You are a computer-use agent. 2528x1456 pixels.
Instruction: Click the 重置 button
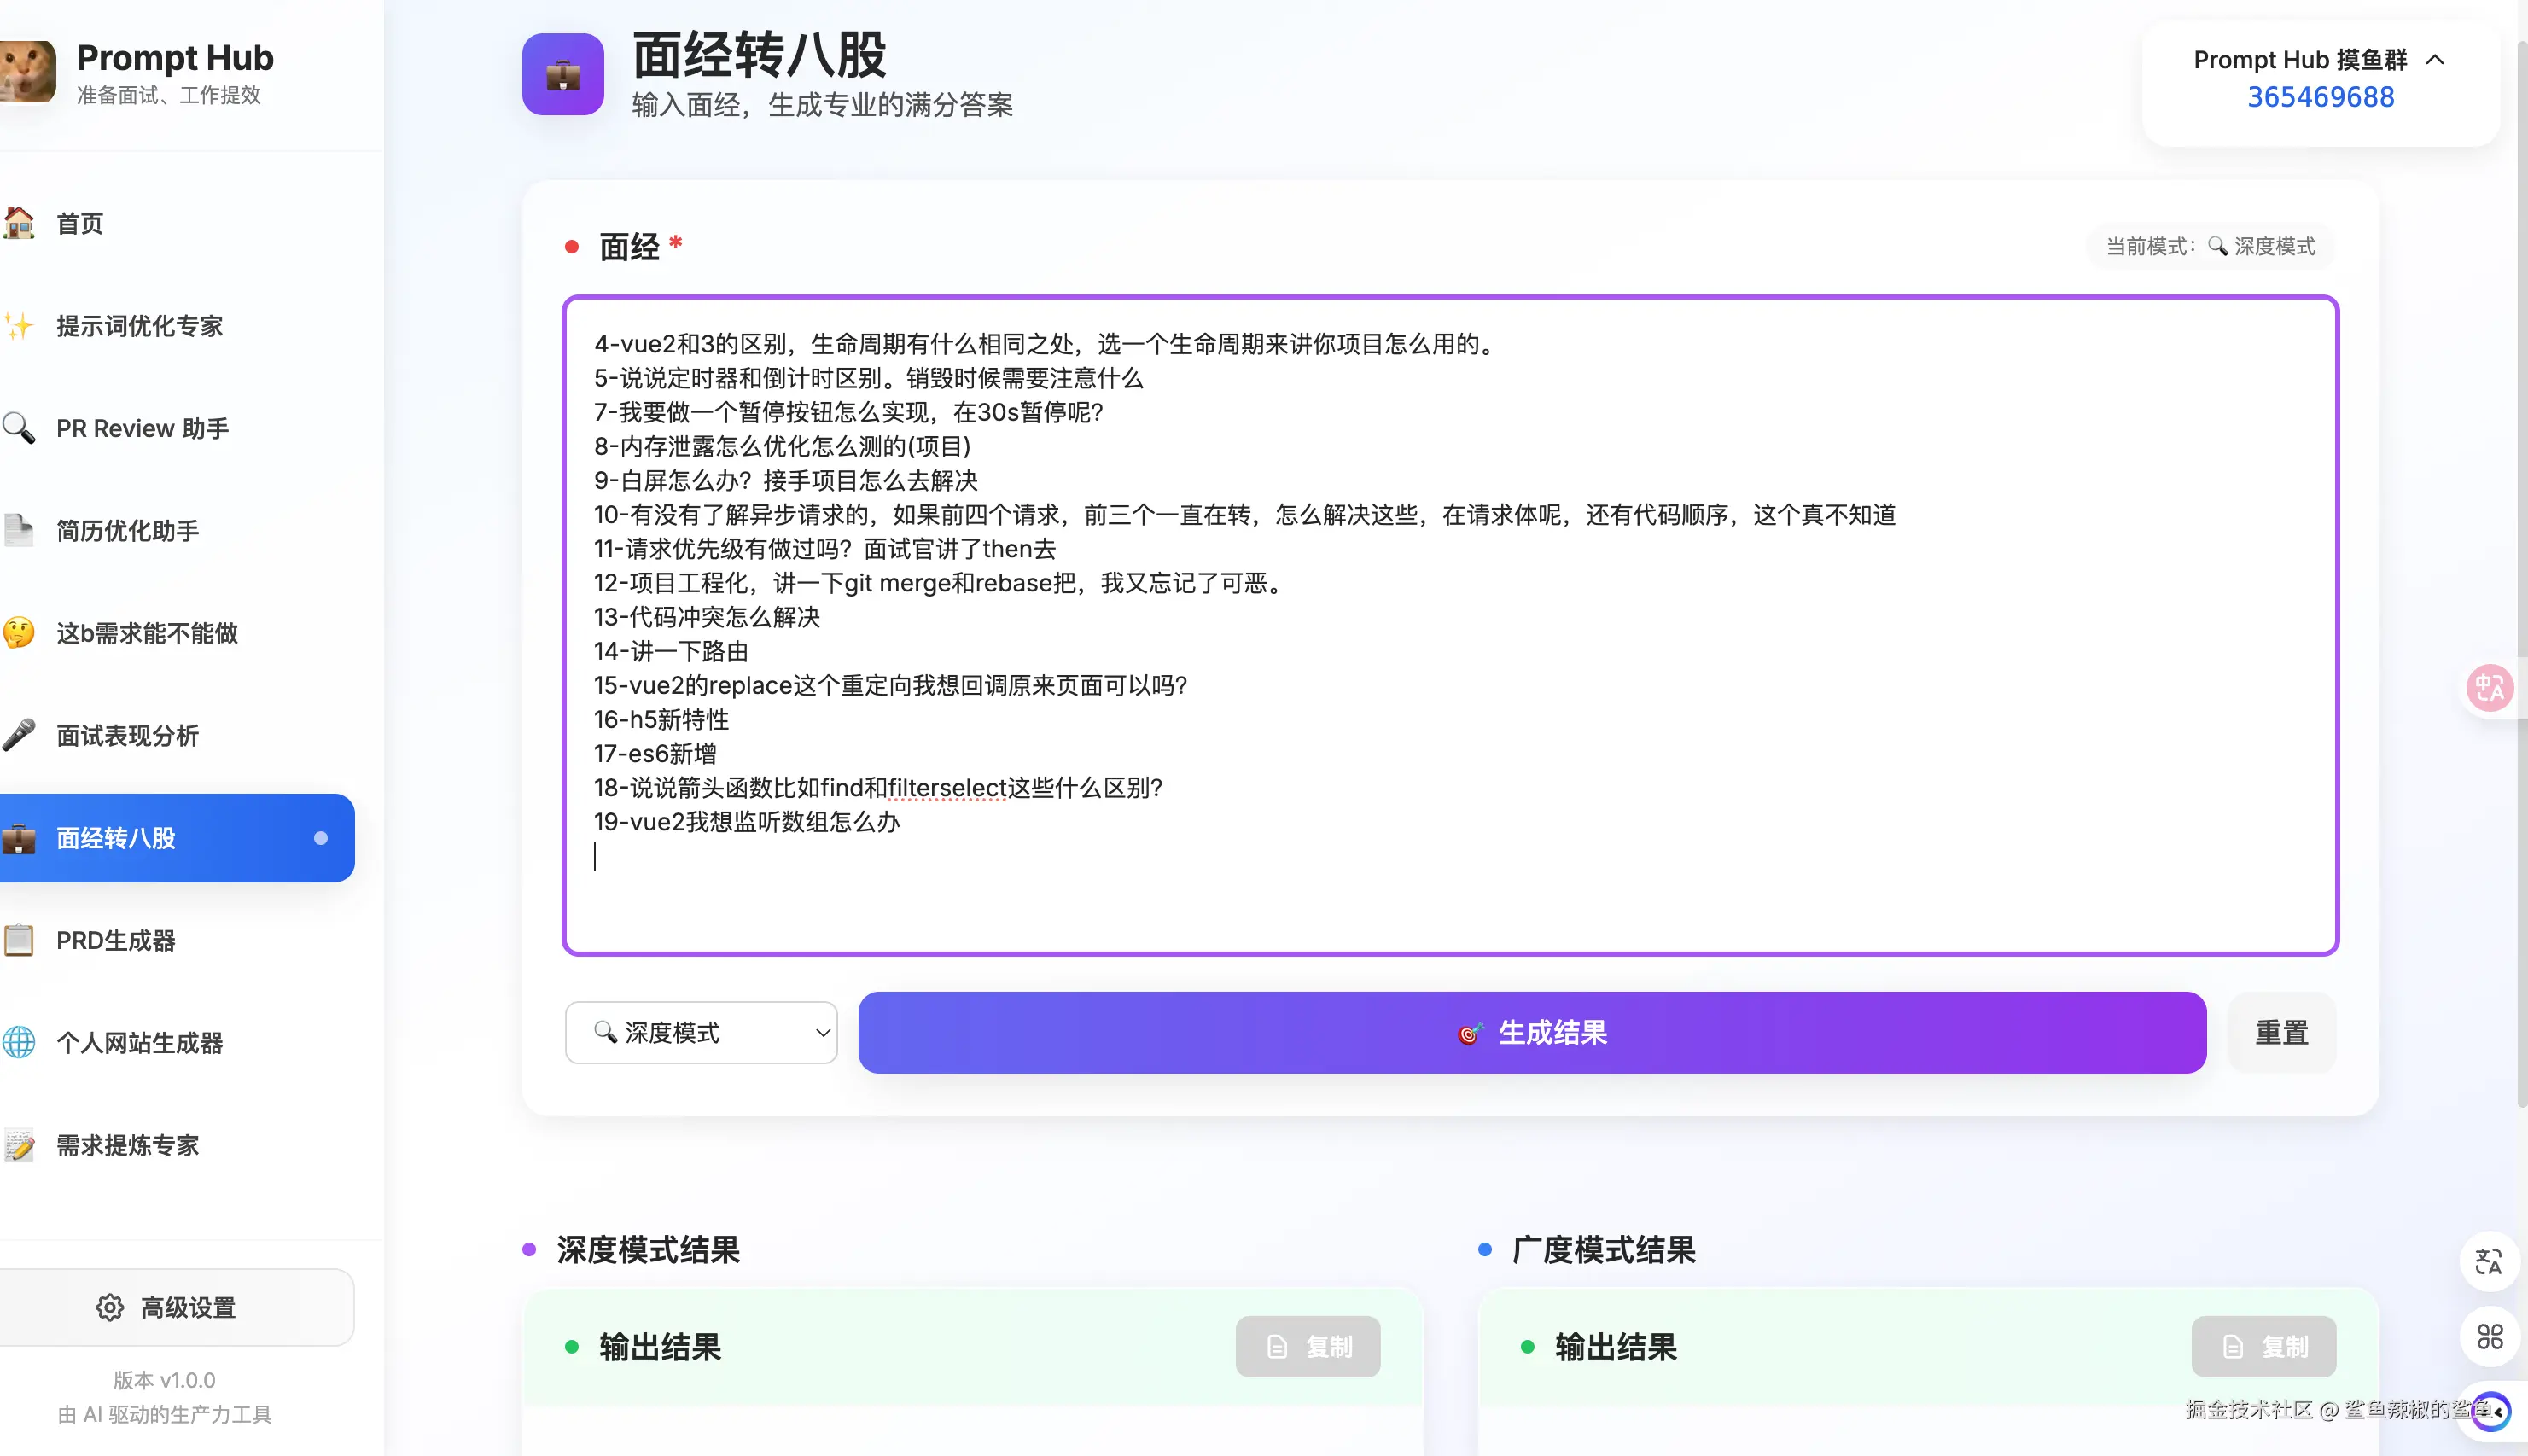(x=2281, y=1032)
